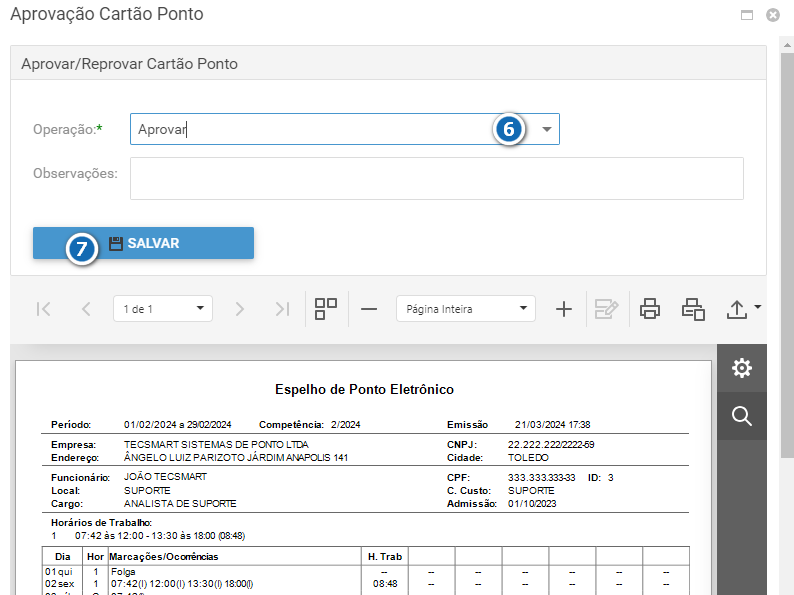Viewport: 794px width, 595px height.
Task: Click the SALVAR button
Action: pyautogui.click(x=143, y=243)
